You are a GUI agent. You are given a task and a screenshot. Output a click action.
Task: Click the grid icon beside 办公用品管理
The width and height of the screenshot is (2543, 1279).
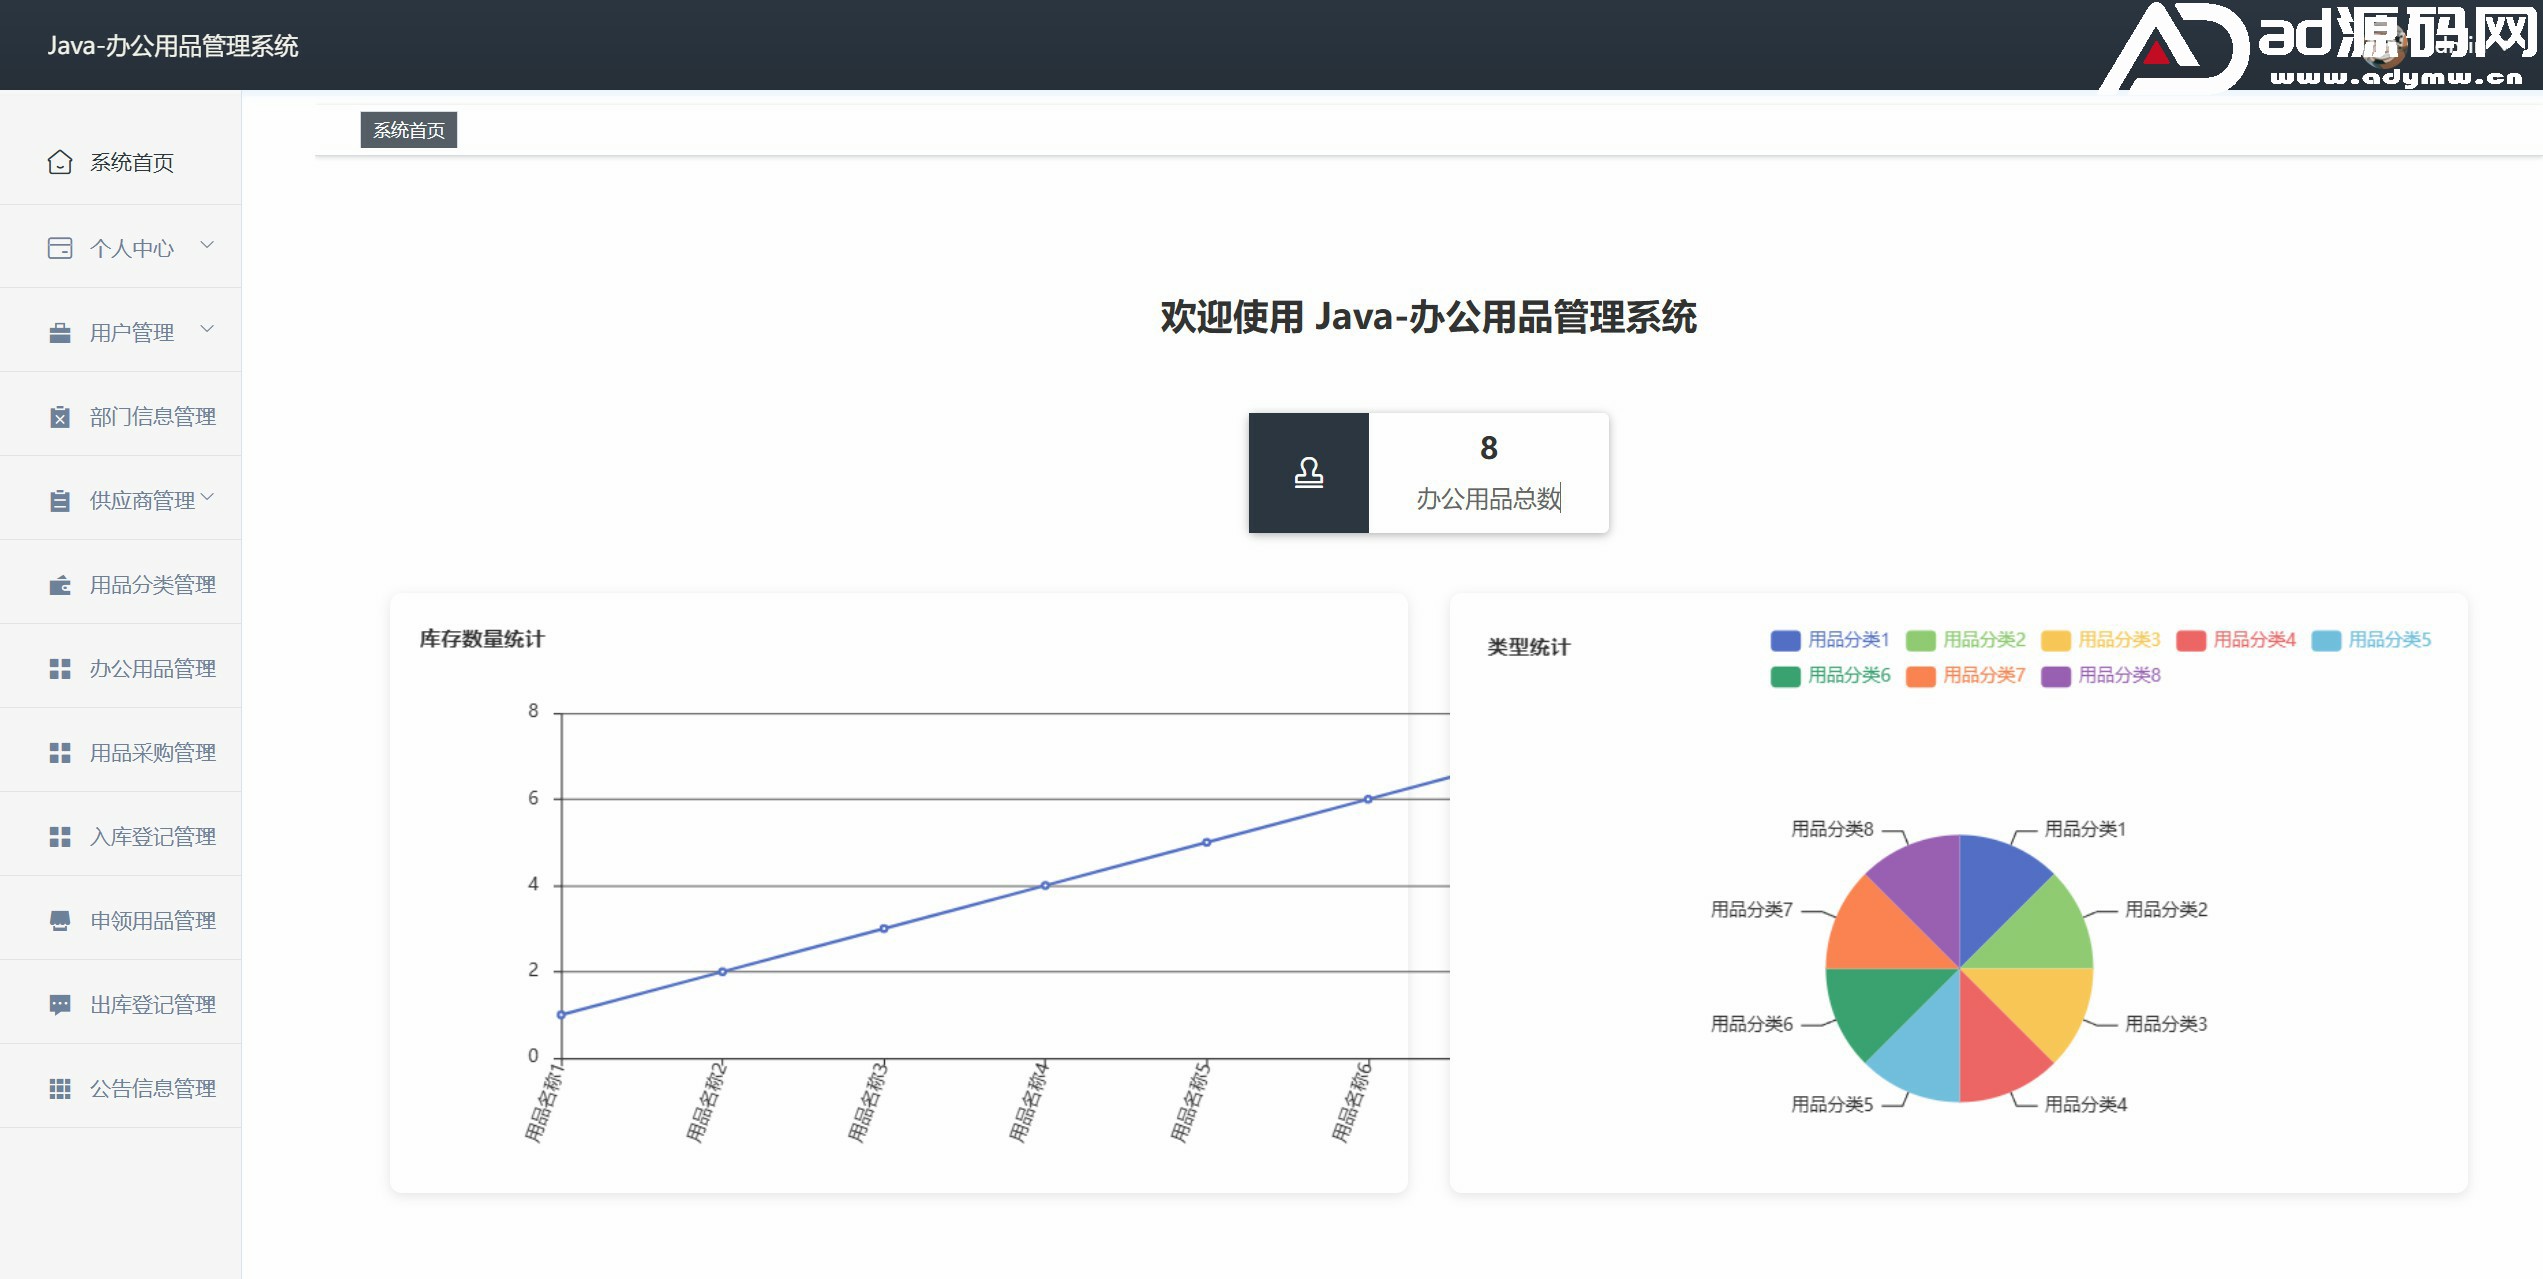tap(60, 669)
